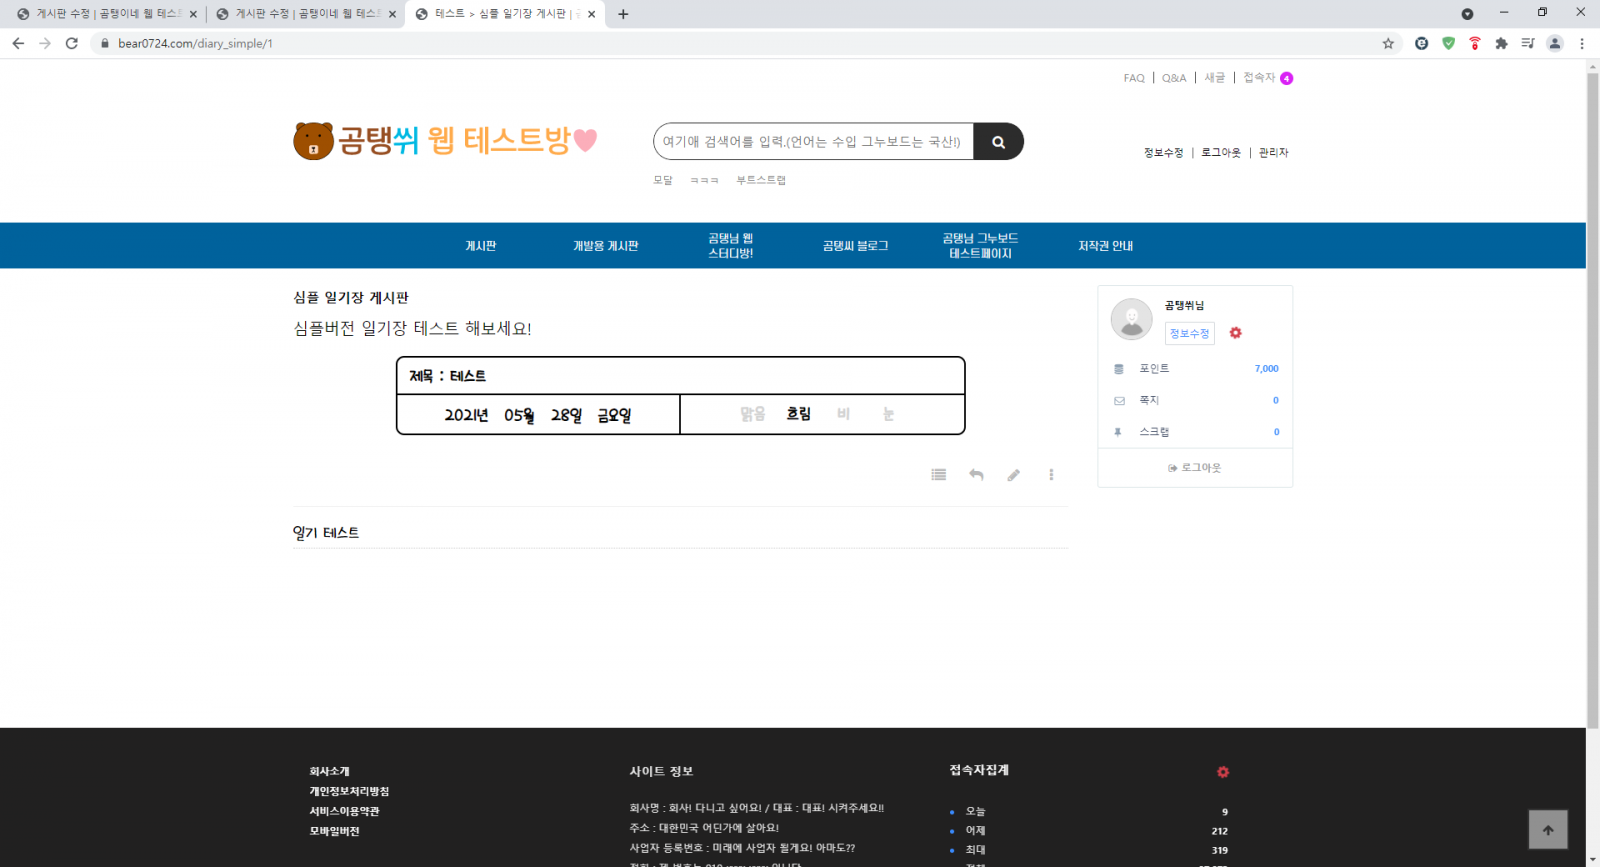Click into the search input field
Viewport: 1600px width, 867px height.
point(812,142)
